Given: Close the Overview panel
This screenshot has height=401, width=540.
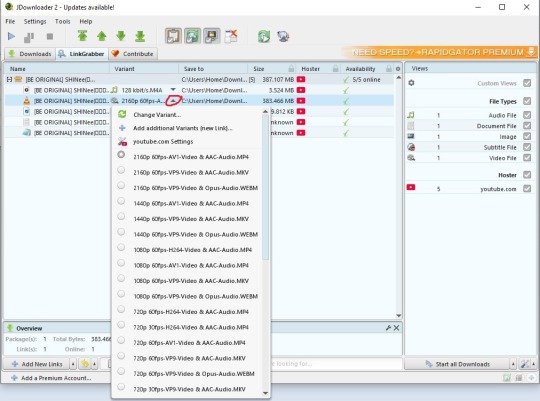Looking at the screenshot, I should point(396,328).
